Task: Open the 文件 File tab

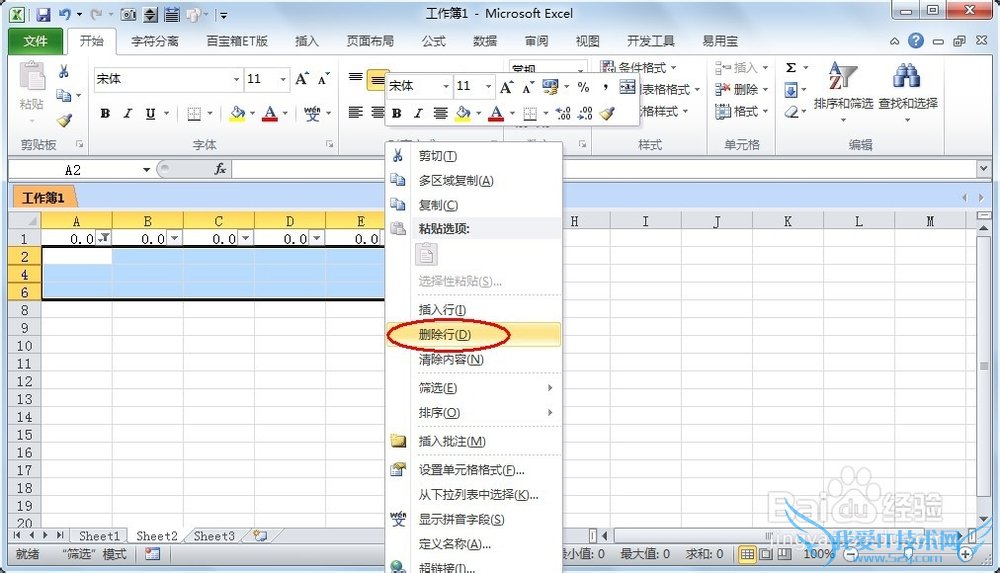Action: 35,41
